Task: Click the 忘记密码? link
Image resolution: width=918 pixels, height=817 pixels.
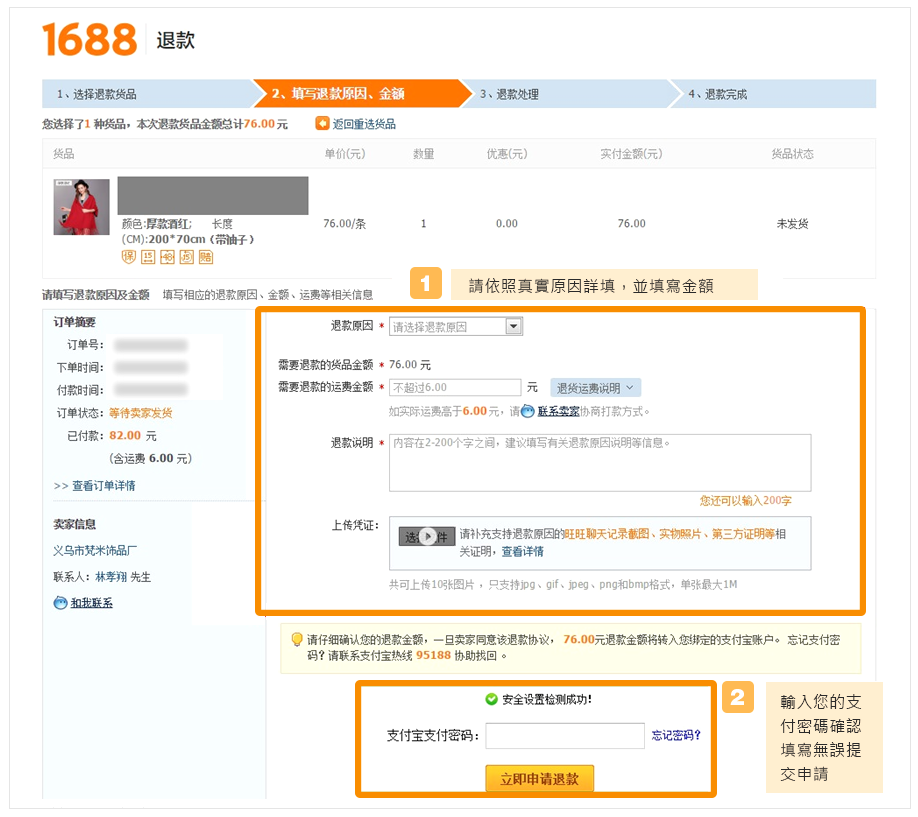Action: click(676, 735)
